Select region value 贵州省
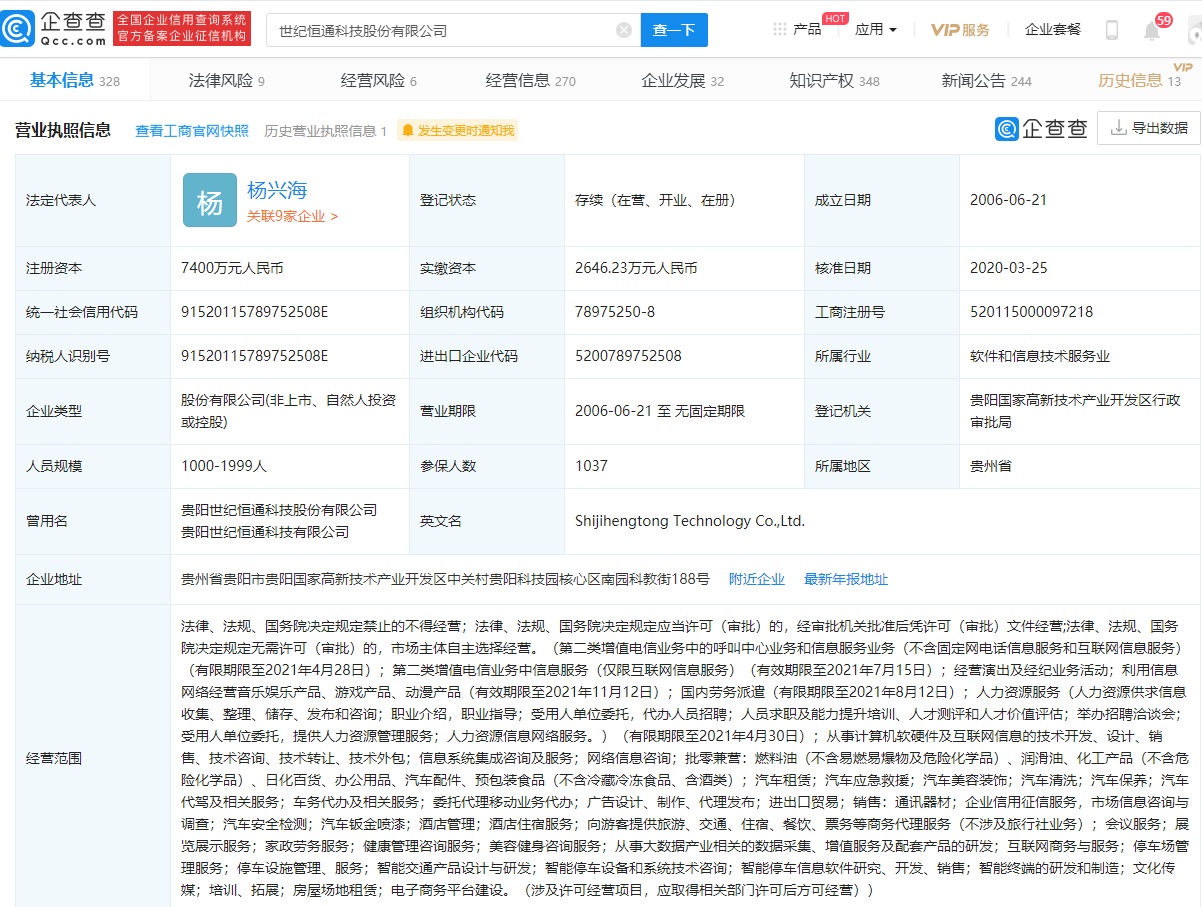1202x907 pixels. (990, 465)
